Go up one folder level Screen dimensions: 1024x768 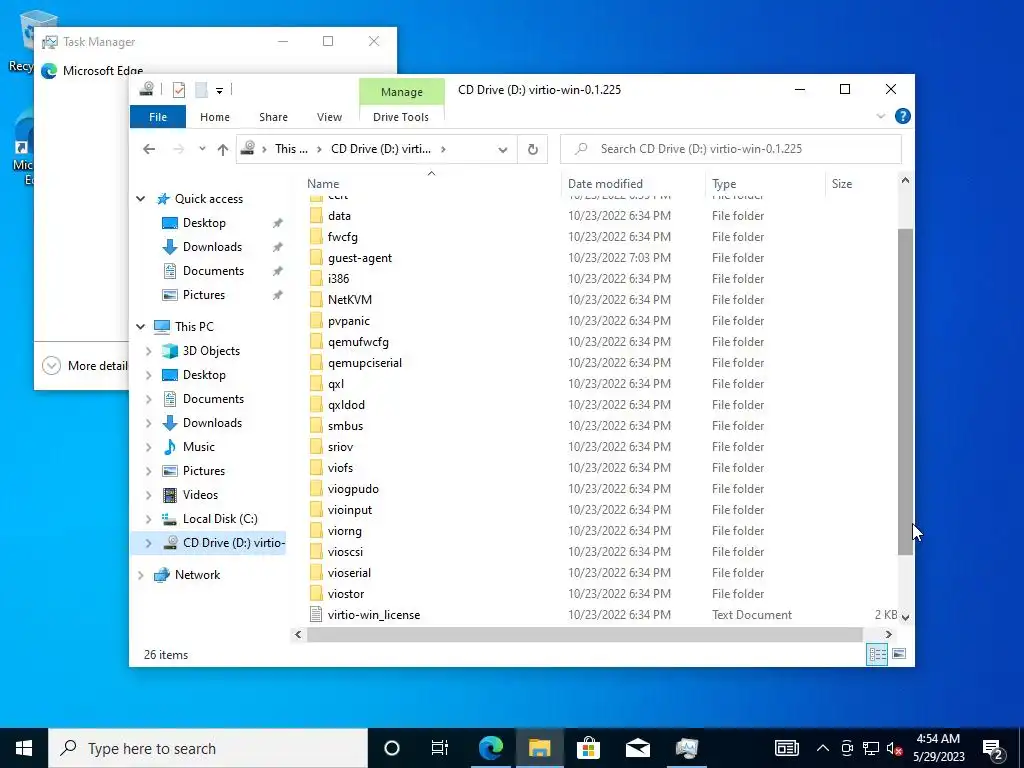223,150
